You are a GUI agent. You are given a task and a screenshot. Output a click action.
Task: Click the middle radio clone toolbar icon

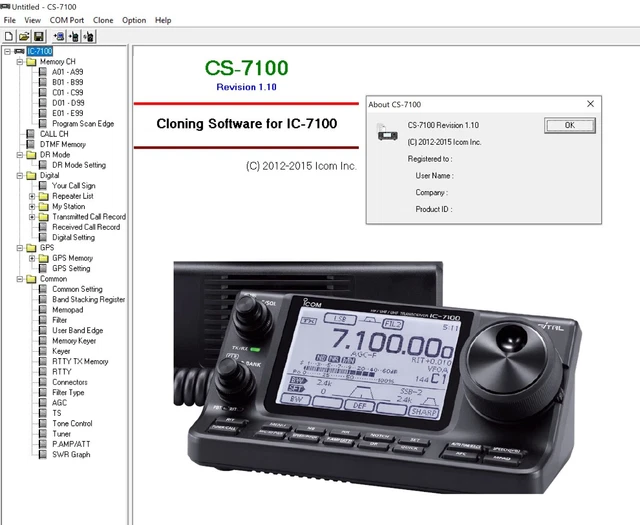click(x=74, y=36)
